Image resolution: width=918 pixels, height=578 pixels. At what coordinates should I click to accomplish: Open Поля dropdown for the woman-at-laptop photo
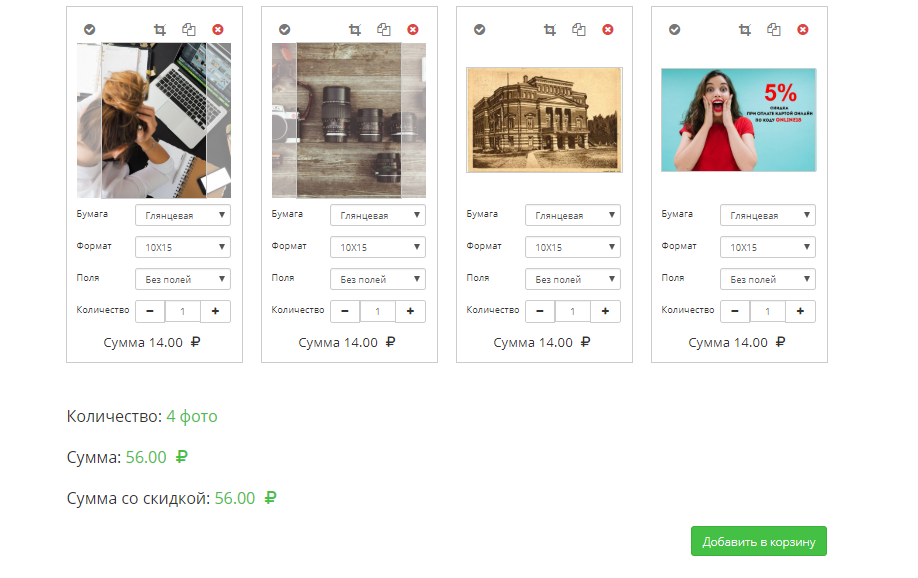183,279
